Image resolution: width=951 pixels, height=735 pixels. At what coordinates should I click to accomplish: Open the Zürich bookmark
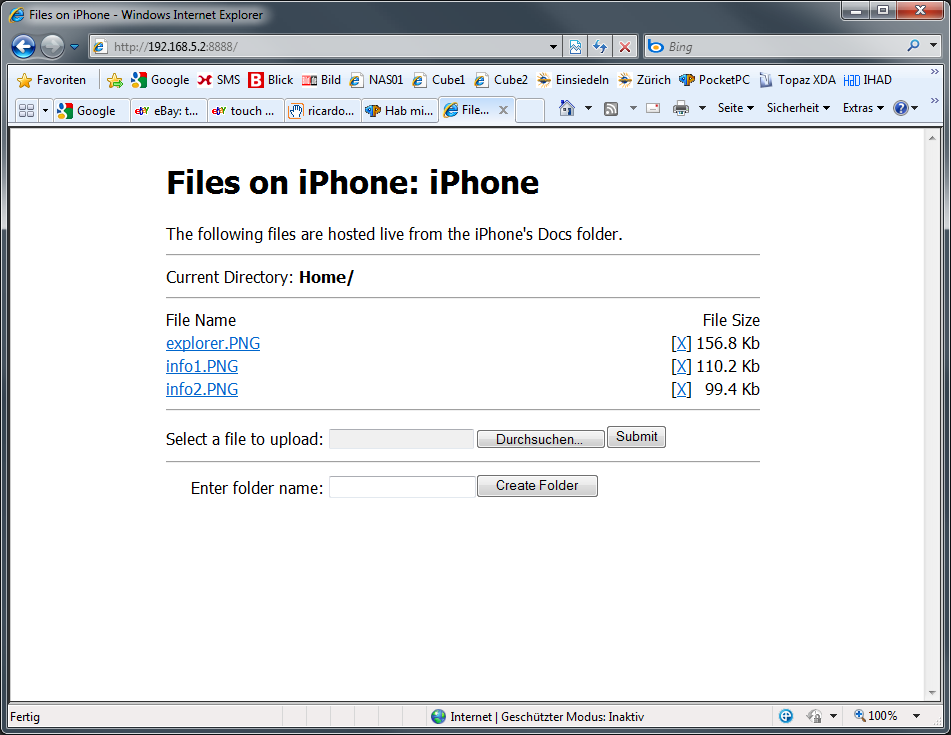(x=644, y=80)
